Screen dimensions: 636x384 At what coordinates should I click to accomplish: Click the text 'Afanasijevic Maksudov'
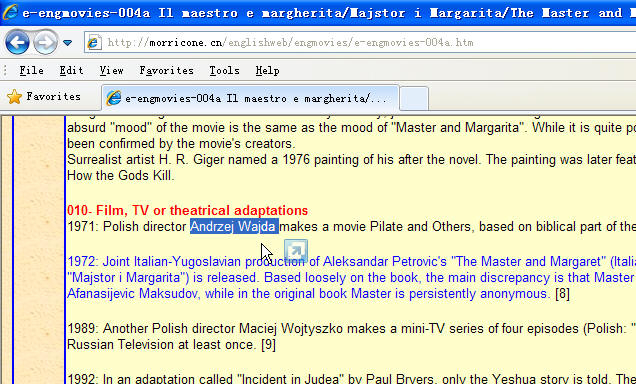tap(133, 293)
